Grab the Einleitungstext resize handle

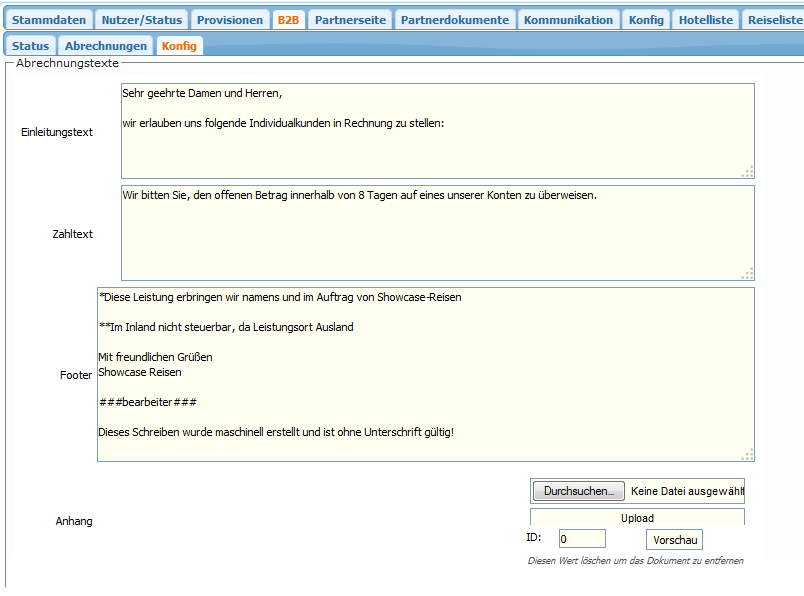pyautogui.click(x=747, y=172)
